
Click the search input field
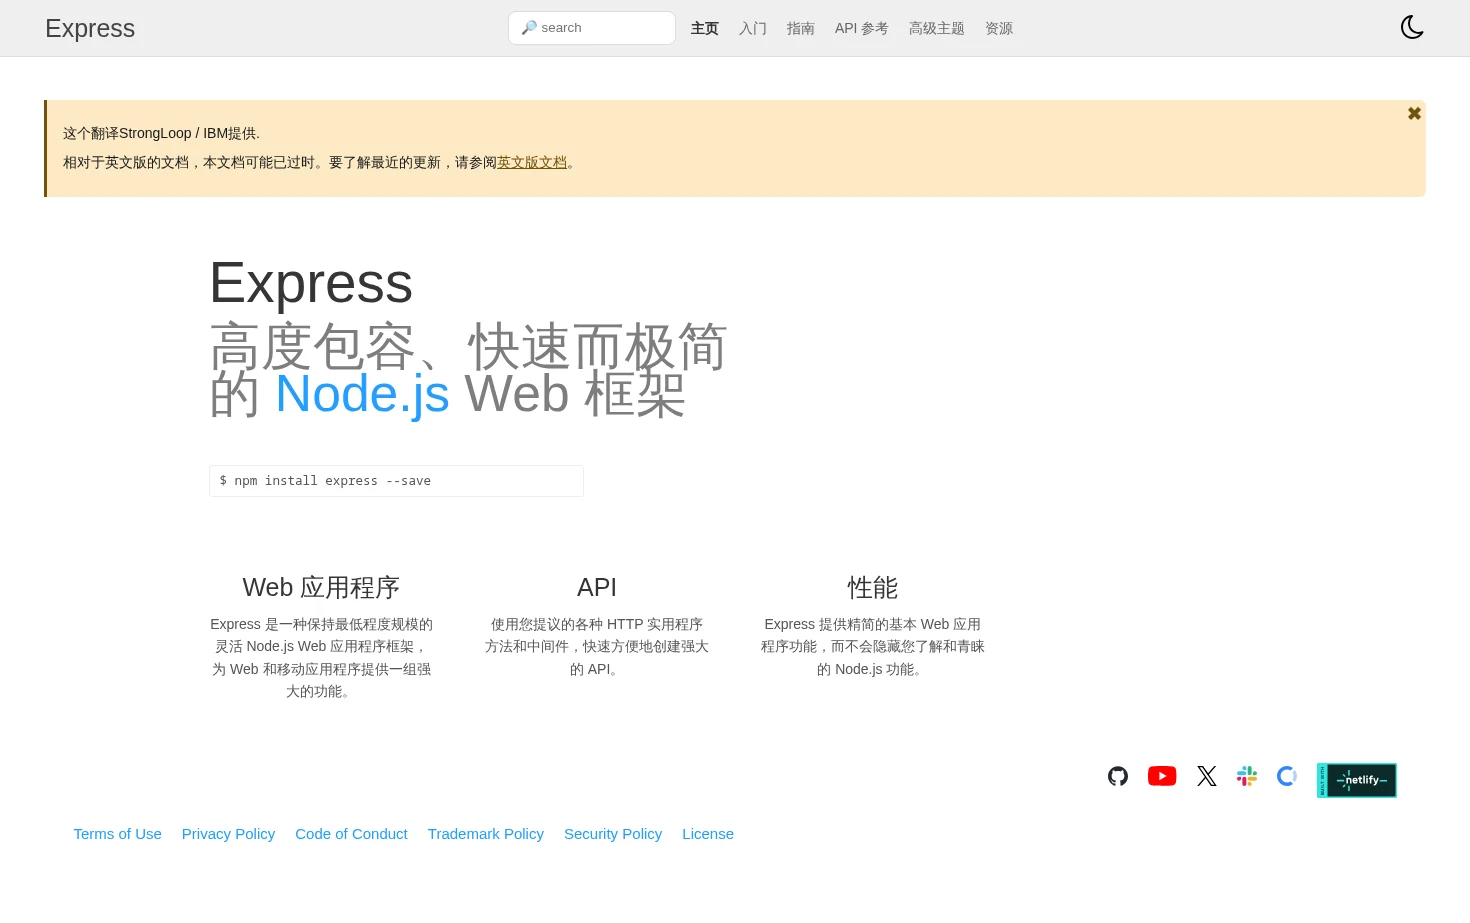[592, 28]
